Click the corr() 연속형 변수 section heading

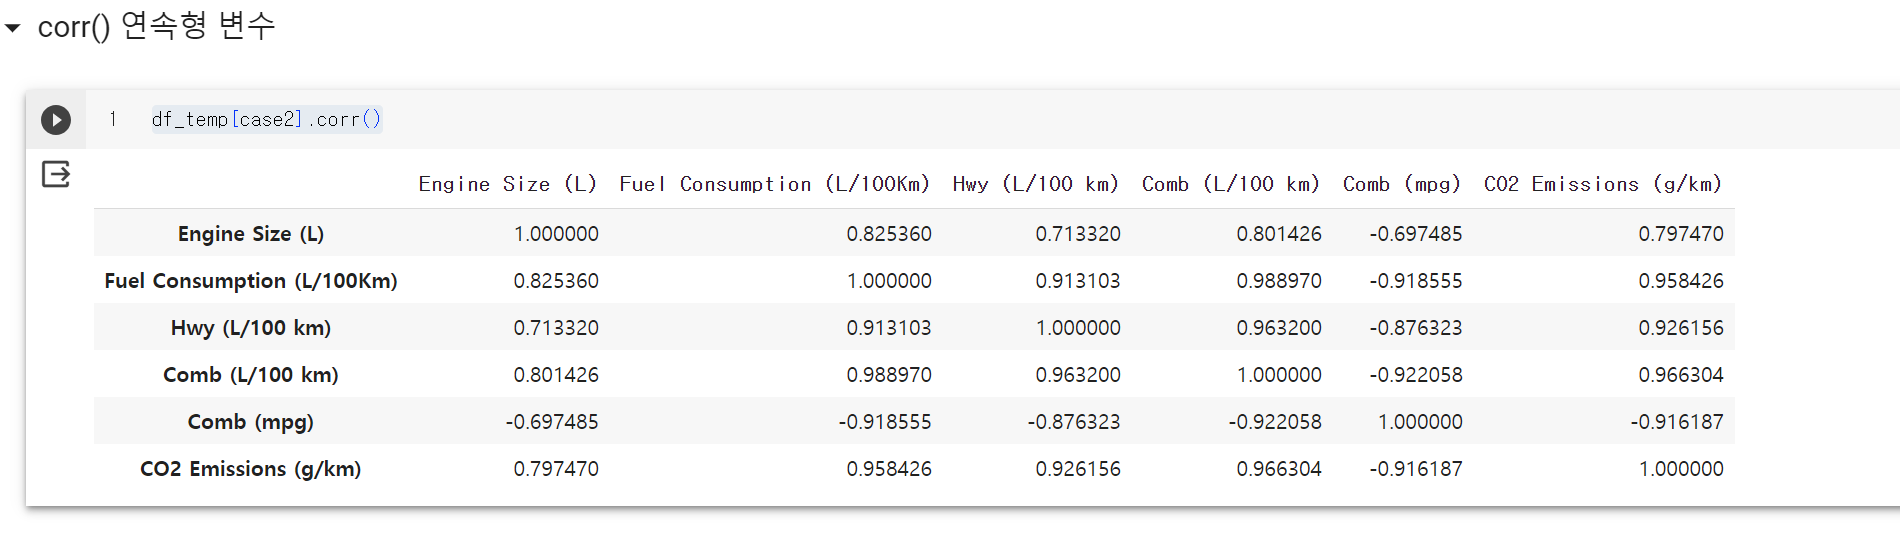click(x=156, y=26)
